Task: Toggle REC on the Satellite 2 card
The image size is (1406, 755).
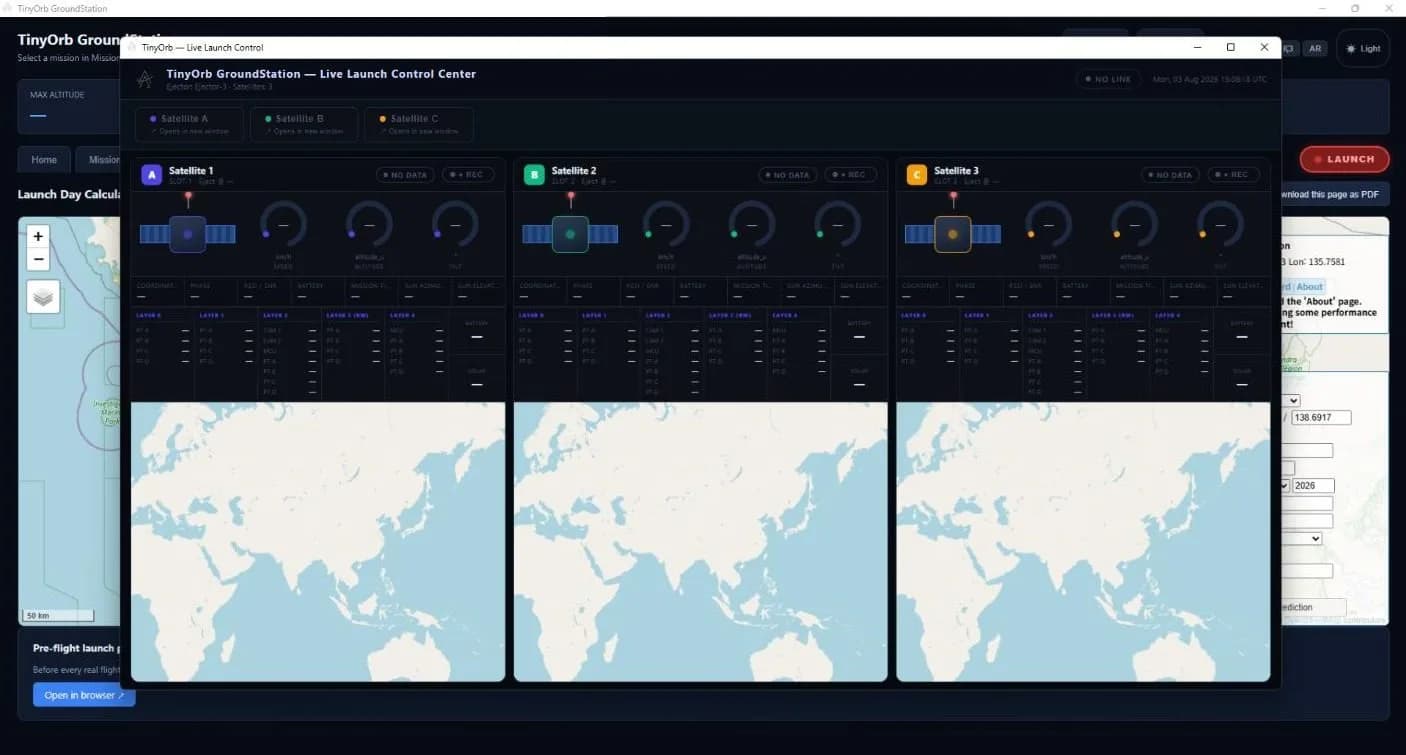Action: tap(851, 175)
